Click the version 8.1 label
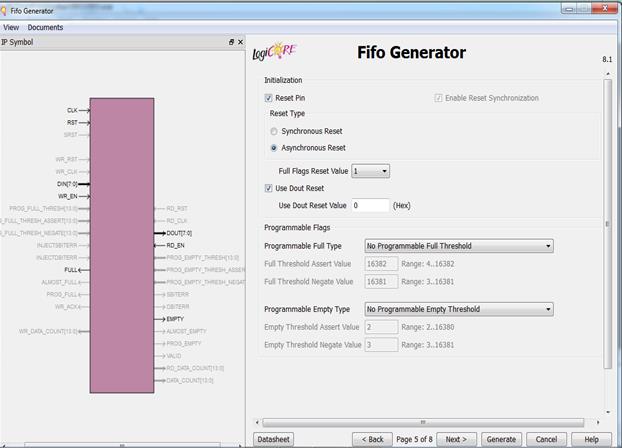 pyautogui.click(x=607, y=60)
